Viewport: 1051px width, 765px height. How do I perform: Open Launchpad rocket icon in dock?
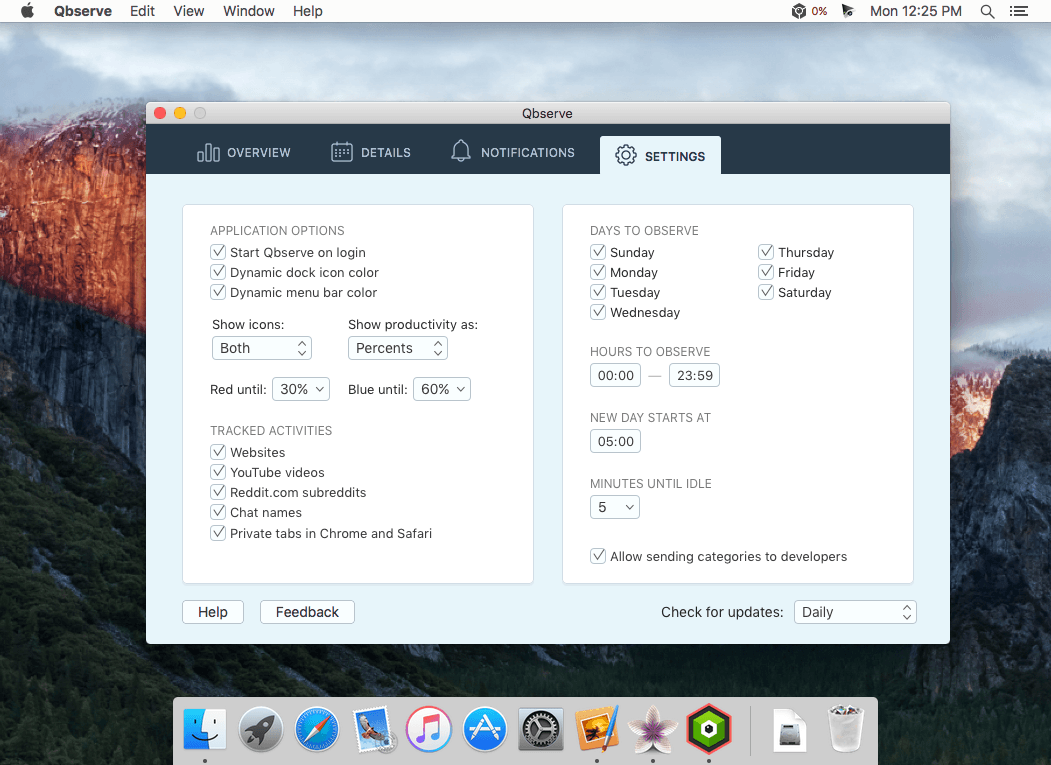(261, 728)
